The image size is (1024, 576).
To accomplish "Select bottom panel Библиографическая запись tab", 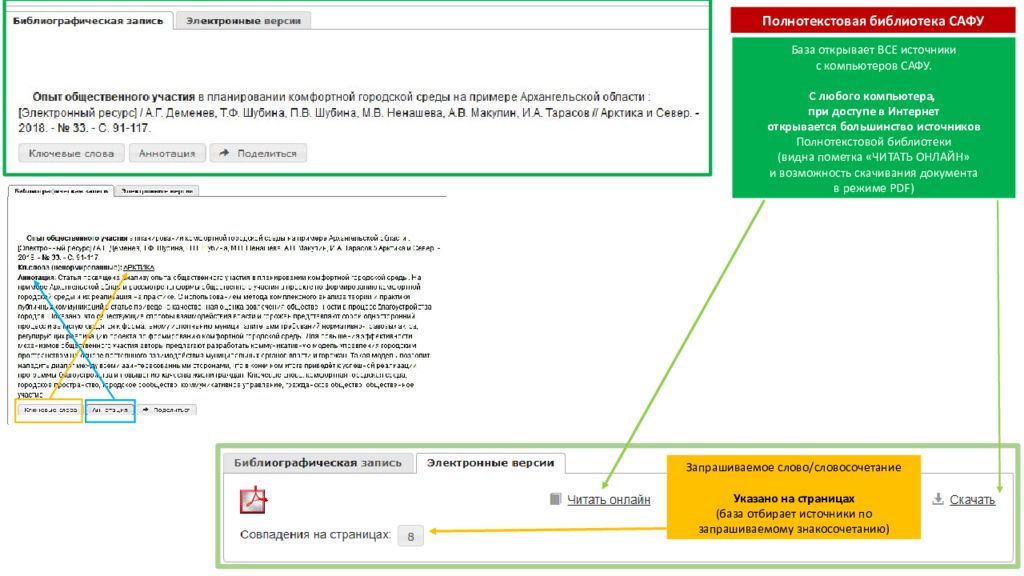I will coord(318,462).
